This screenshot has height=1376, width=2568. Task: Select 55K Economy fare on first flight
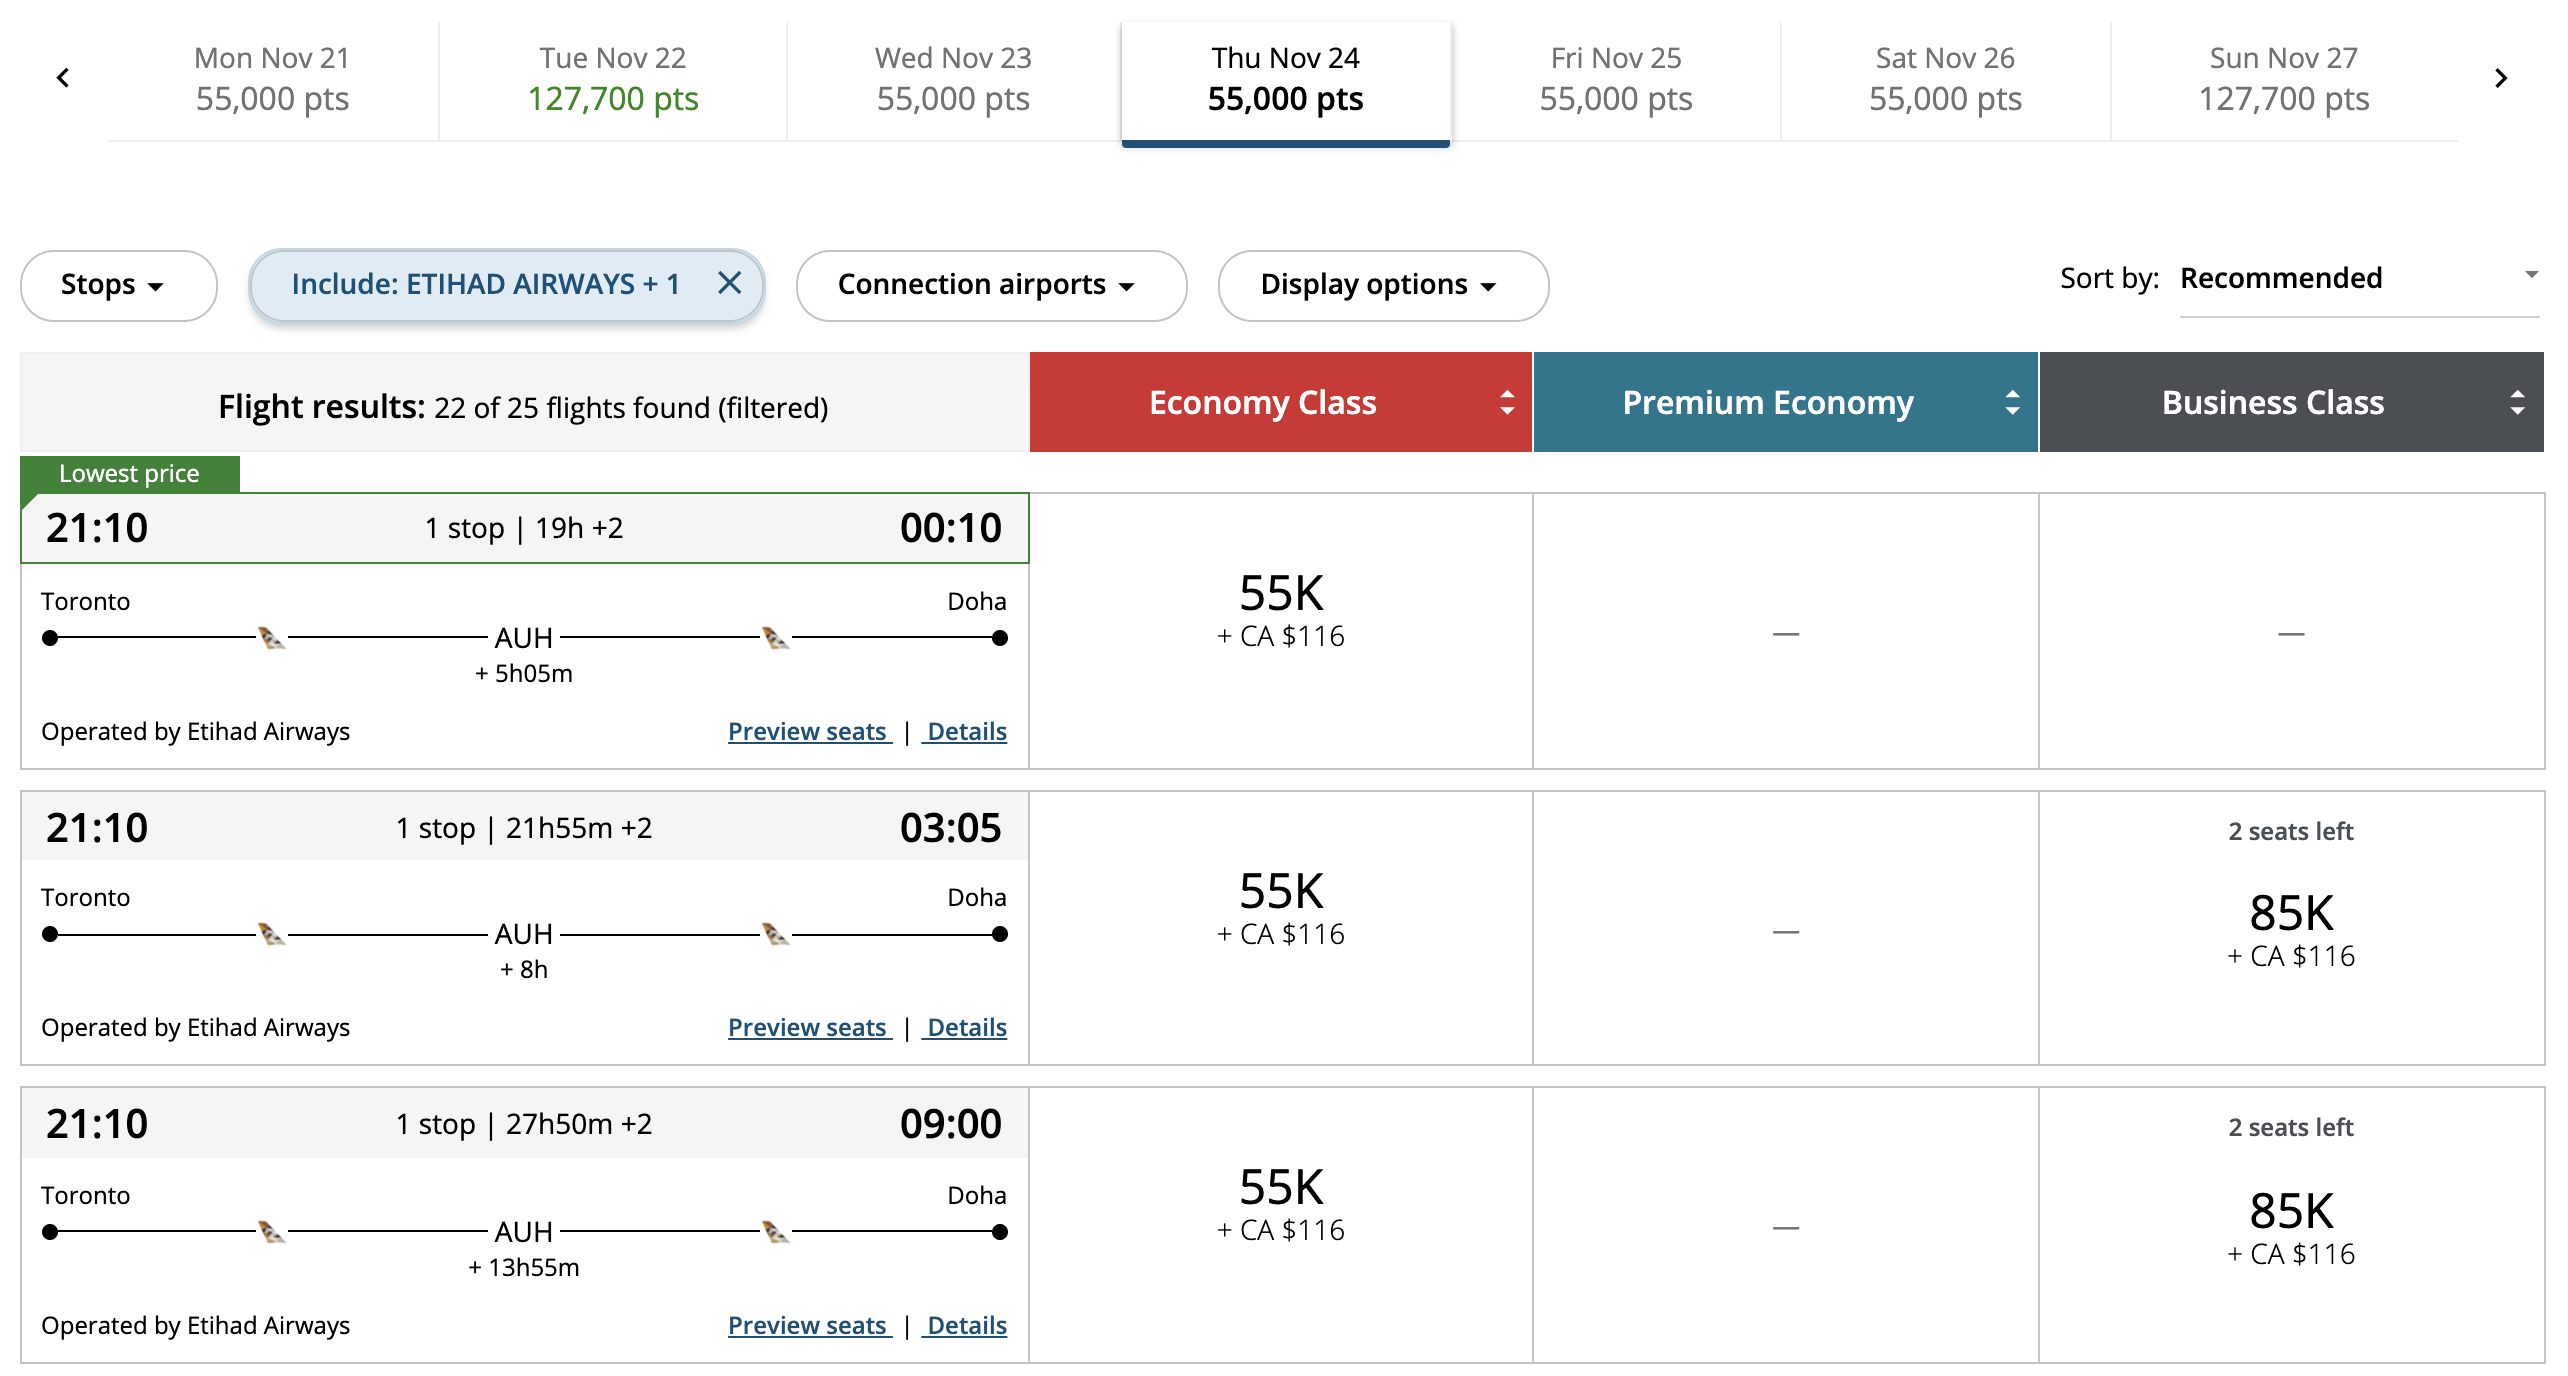pos(1281,610)
